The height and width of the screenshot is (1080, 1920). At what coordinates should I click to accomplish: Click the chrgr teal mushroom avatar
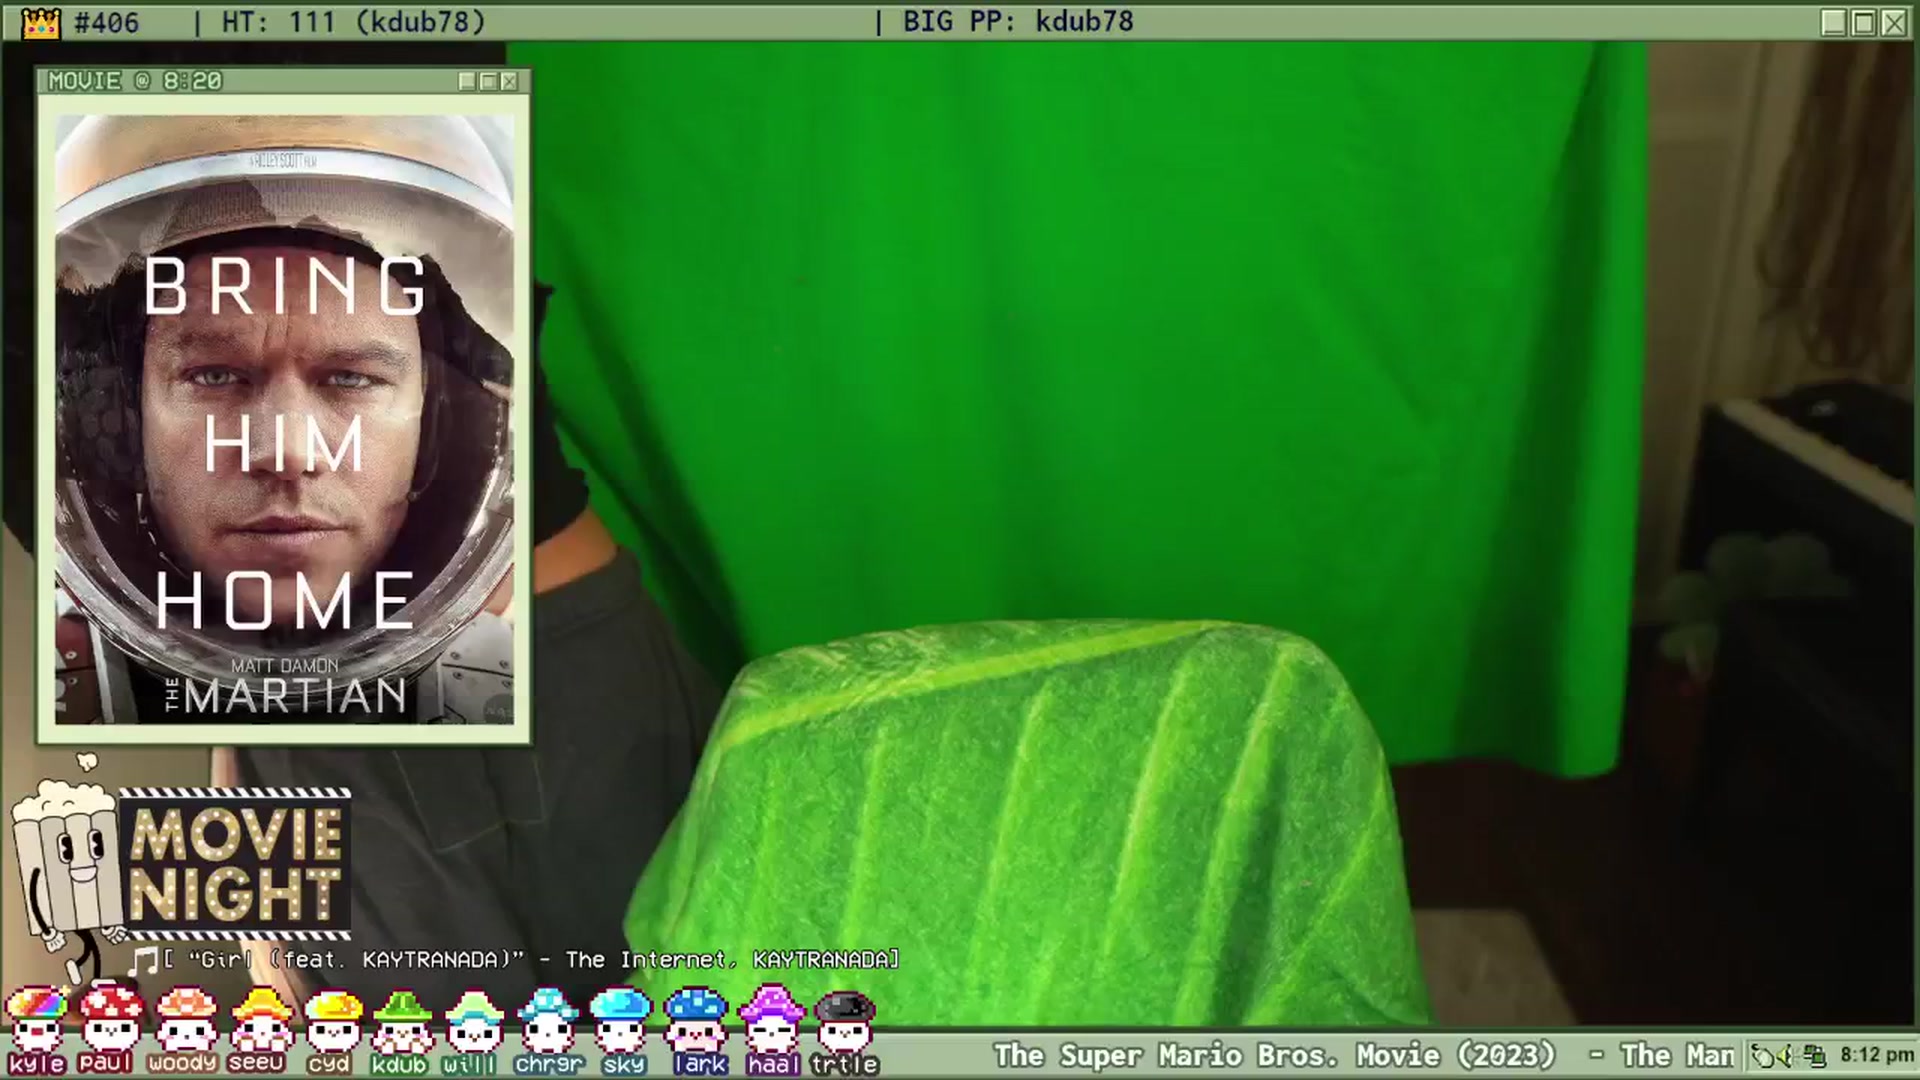(547, 1020)
